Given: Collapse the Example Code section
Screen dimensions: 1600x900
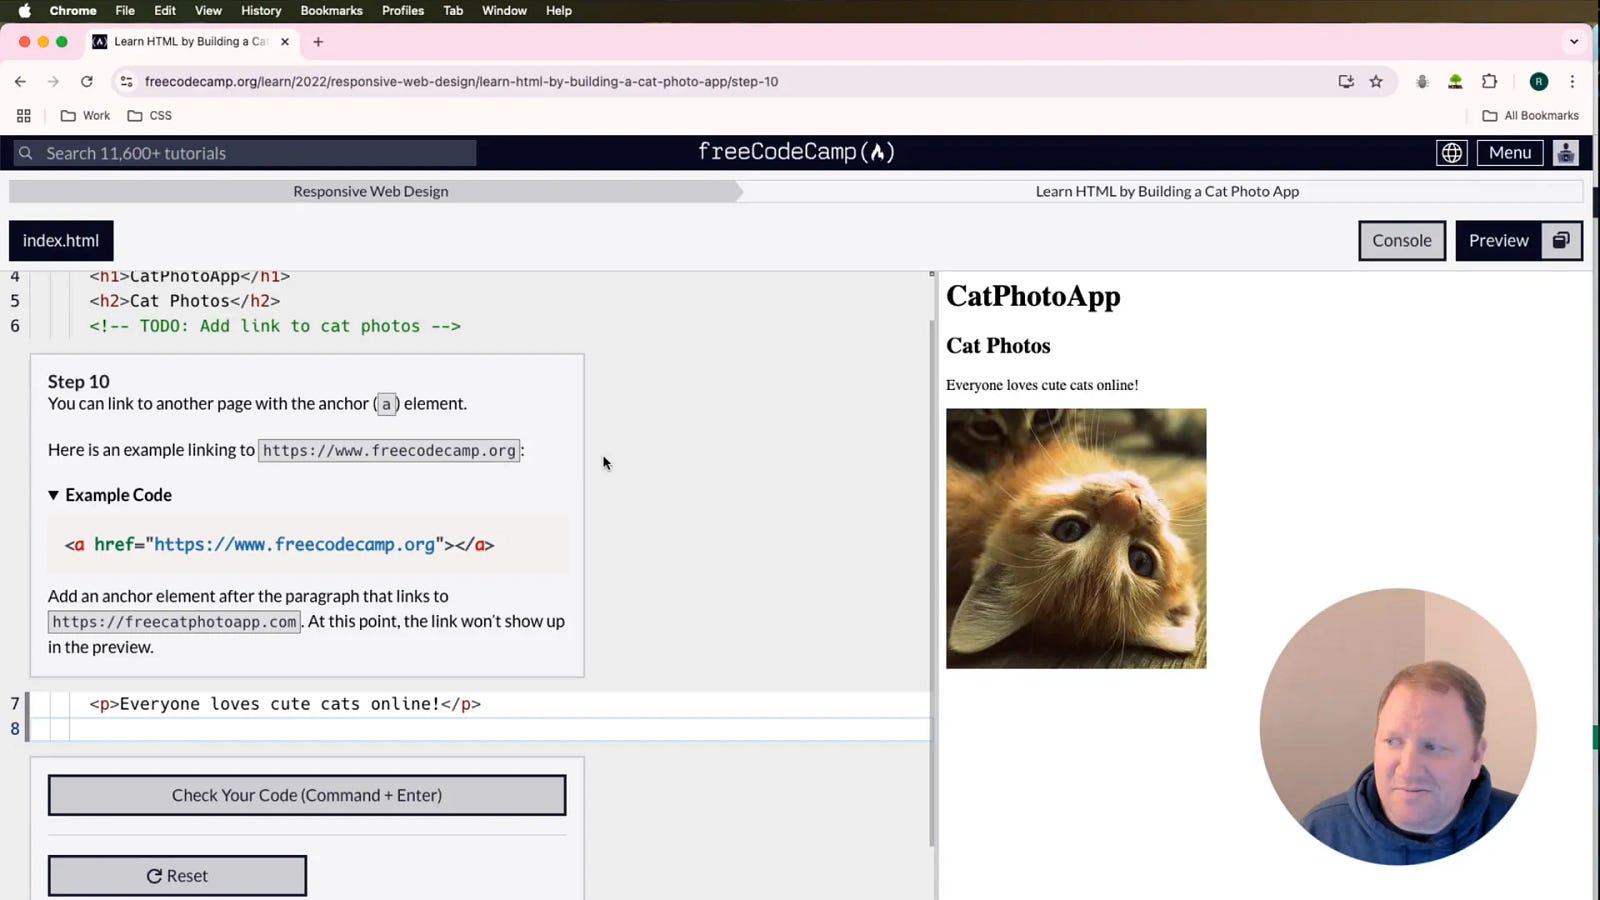Looking at the screenshot, I should (110, 495).
